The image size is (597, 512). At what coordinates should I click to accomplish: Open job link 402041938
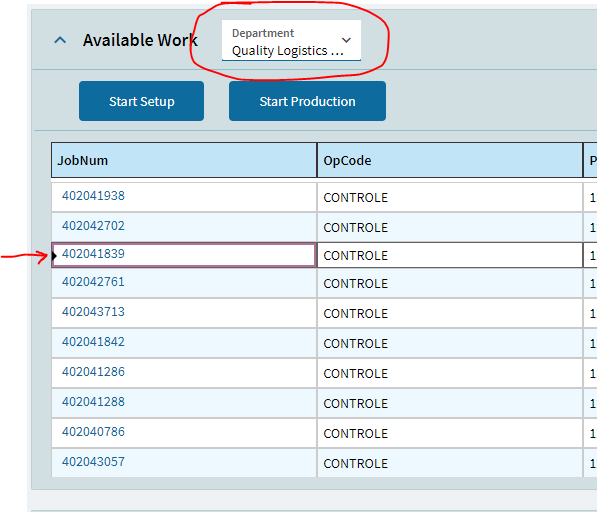tap(93, 196)
